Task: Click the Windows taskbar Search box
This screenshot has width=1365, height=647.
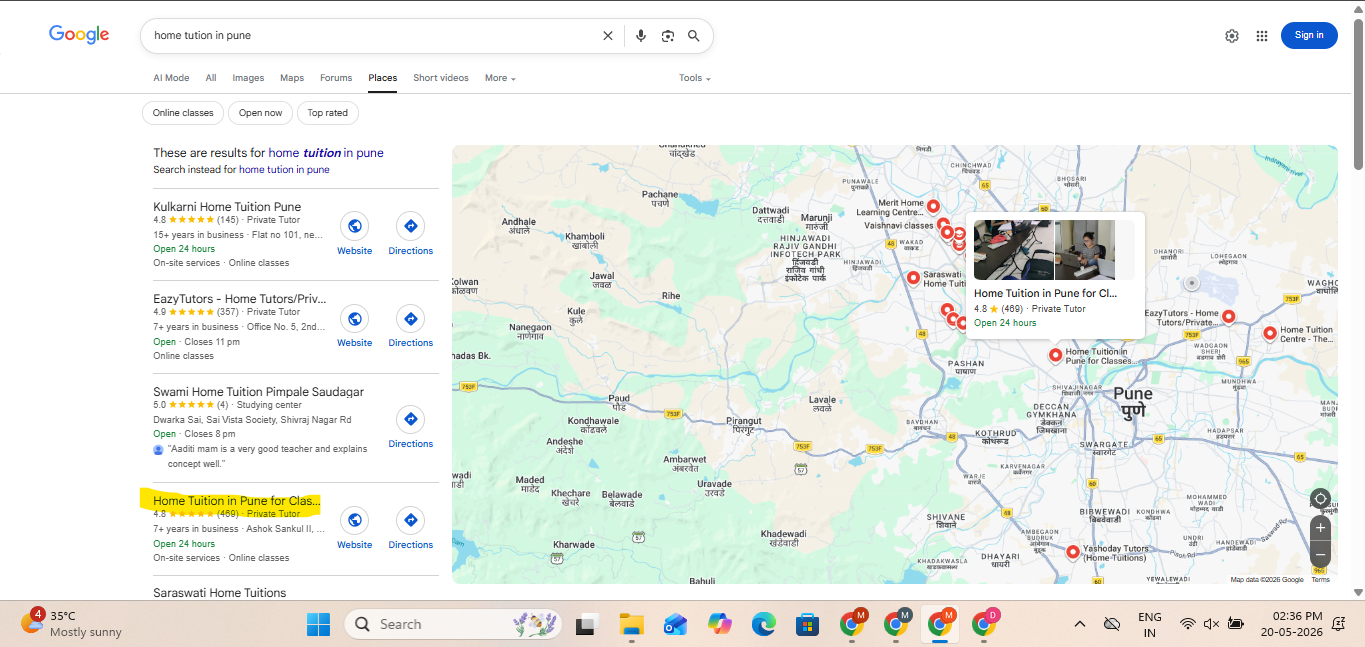Action: coord(455,624)
